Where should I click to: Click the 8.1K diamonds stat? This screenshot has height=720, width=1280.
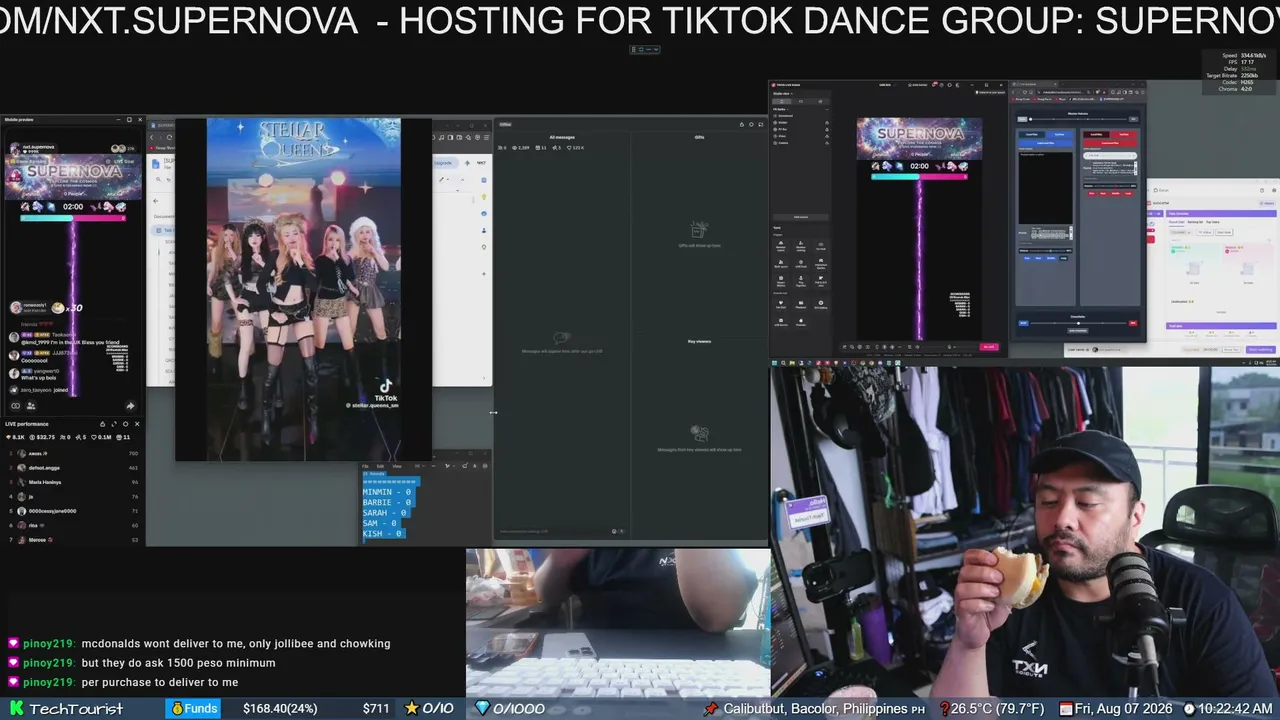[15, 437]
